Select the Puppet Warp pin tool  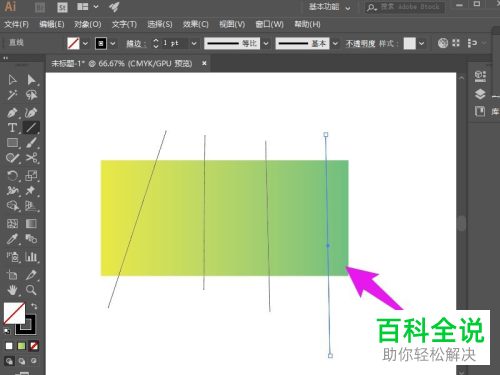(31, 190)
